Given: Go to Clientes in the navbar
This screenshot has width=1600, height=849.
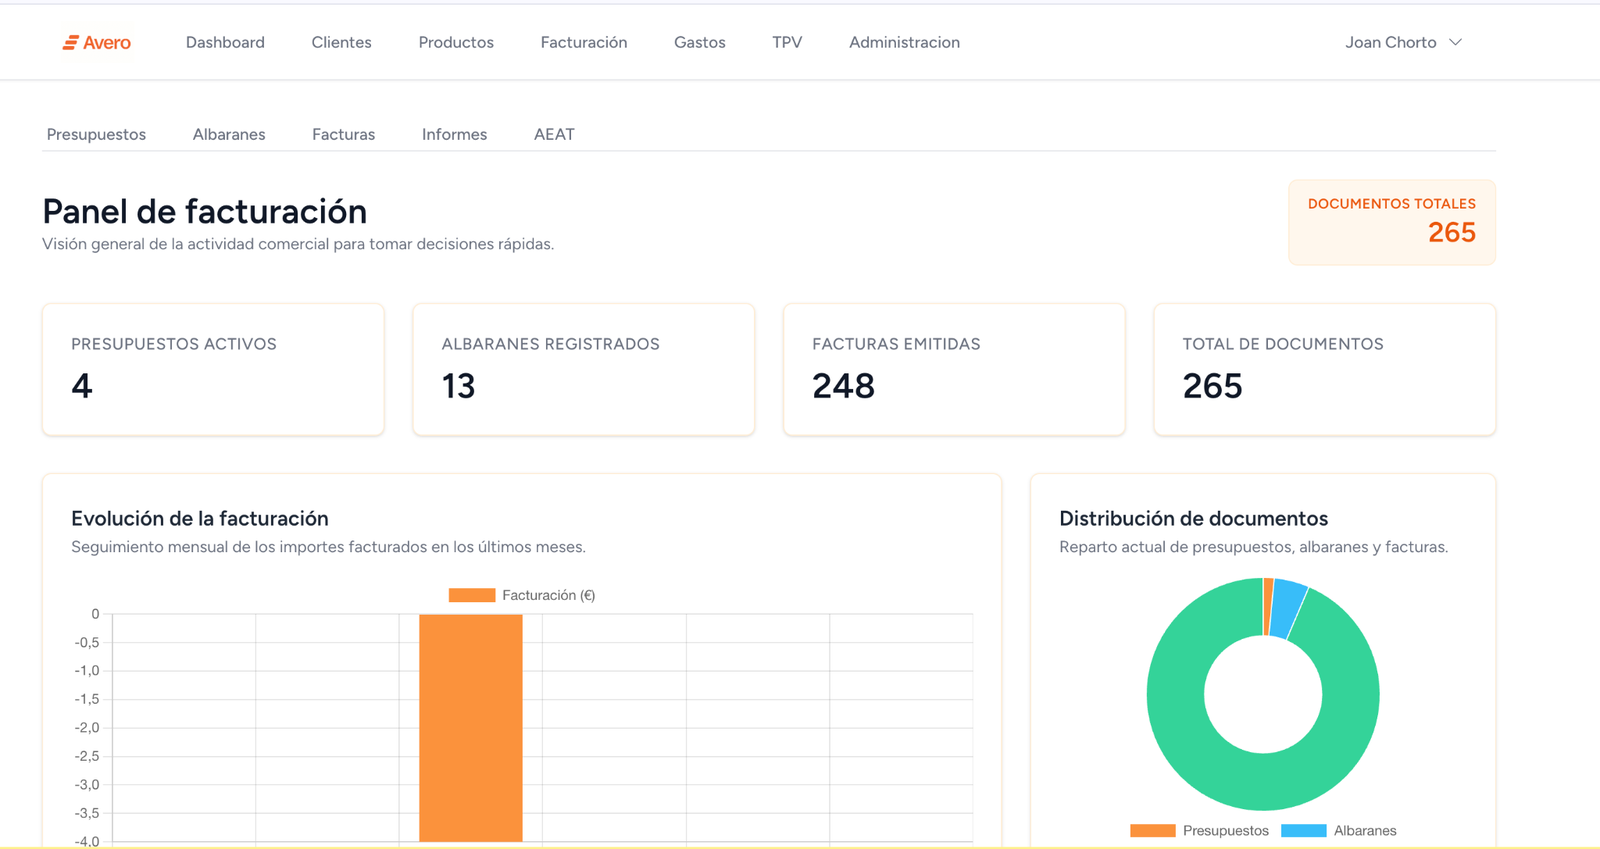Looking at the screenshot, I should 341,42.
